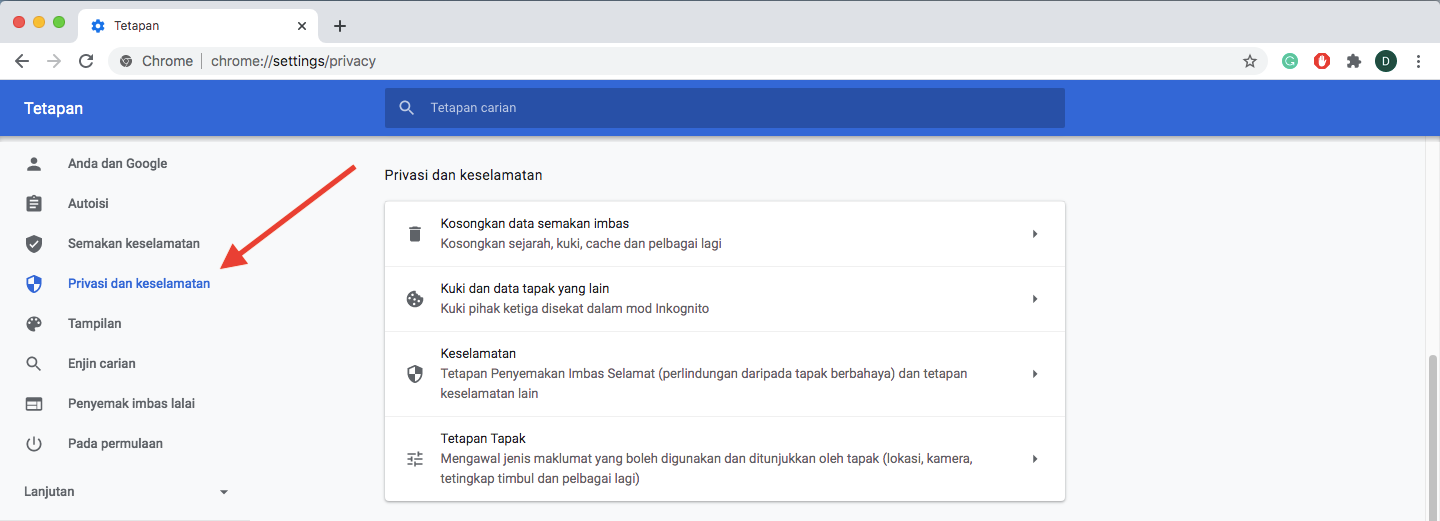Image resolution: width=1440 pixels, height=521 pixels.
Task: Open the profile avatar labeled D
Action: (x=1386, y=61)
